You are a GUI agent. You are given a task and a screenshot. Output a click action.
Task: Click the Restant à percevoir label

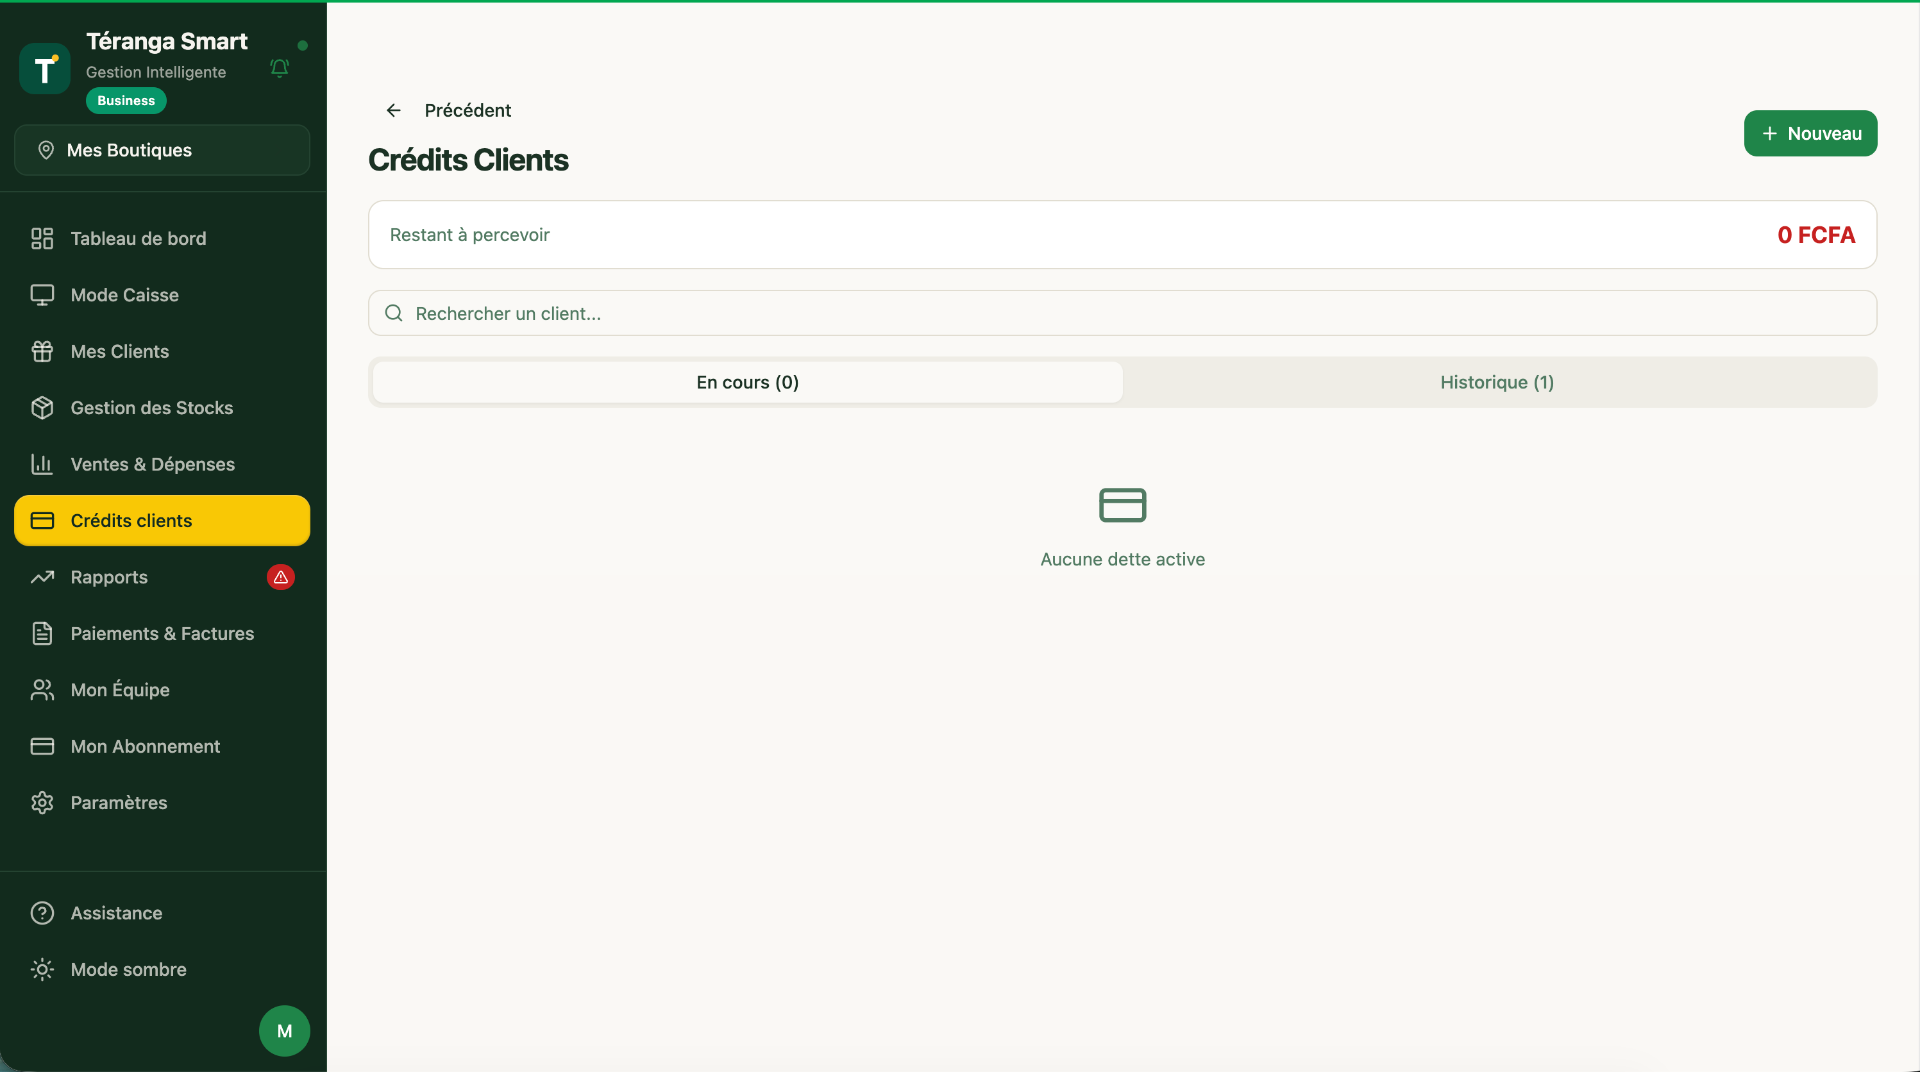coord(469,235)
